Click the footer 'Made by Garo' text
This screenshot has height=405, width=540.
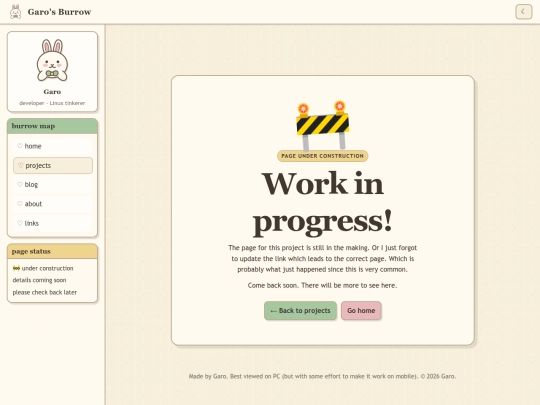(322, 376)
